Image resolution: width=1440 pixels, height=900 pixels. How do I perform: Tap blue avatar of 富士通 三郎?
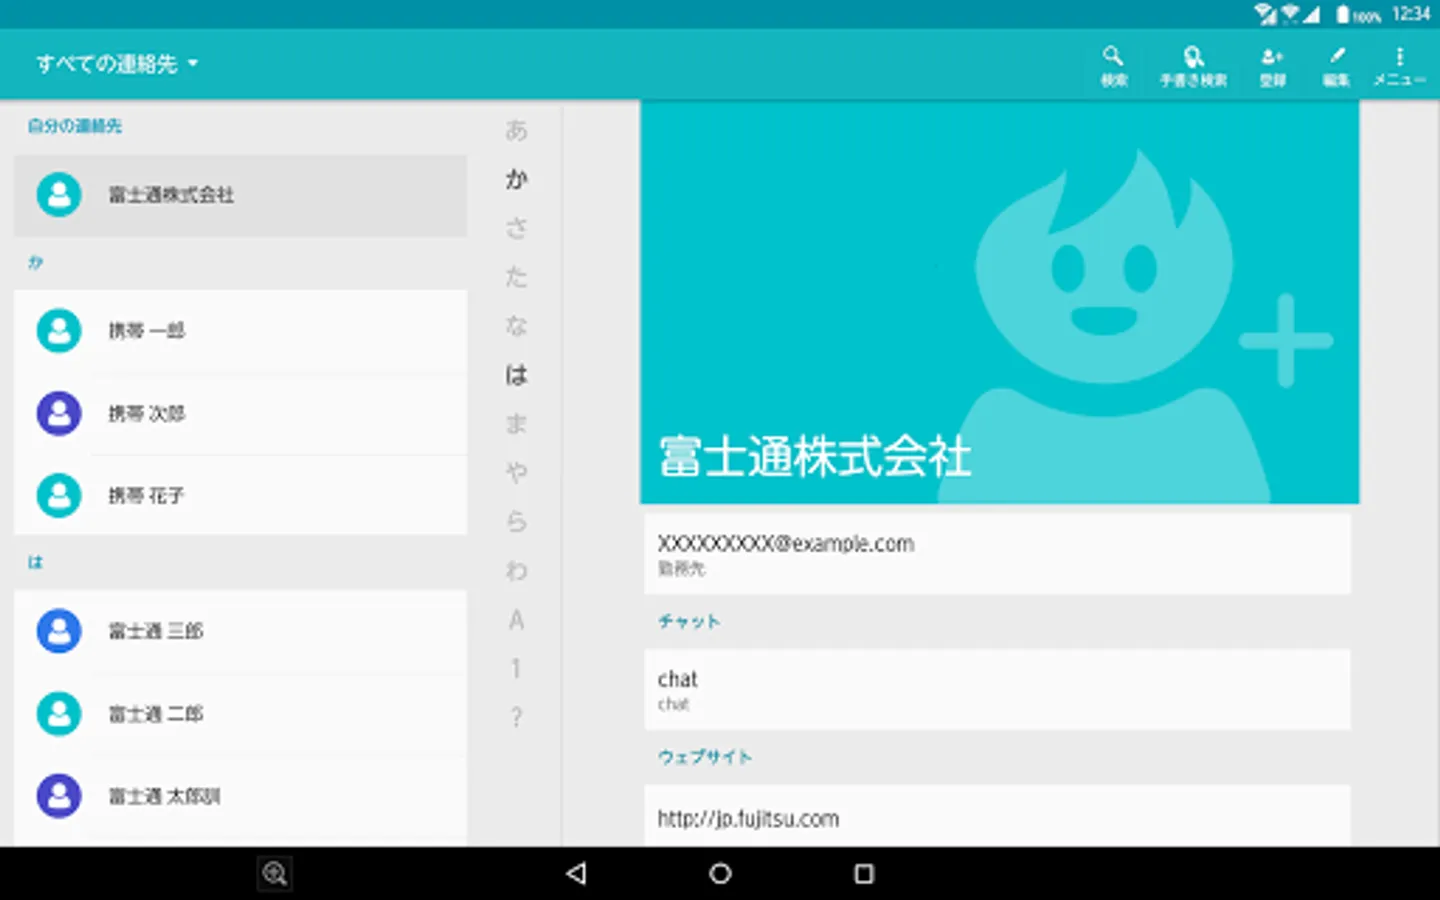[59, 631]
